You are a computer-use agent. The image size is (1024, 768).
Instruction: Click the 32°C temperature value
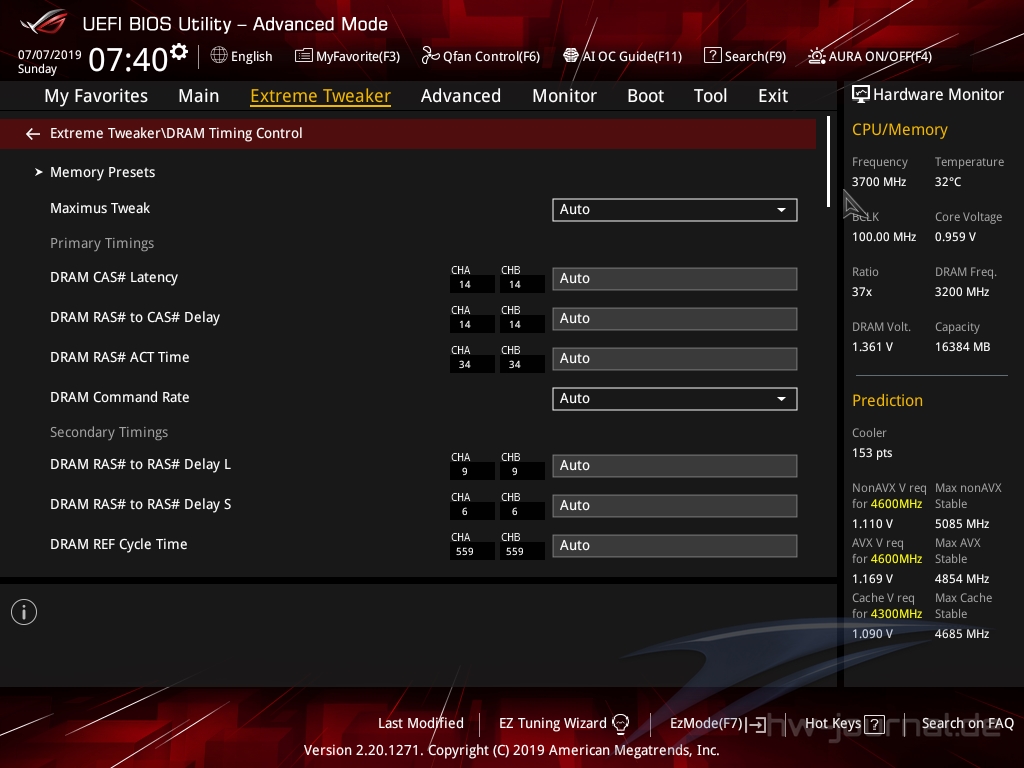[948, 182]
